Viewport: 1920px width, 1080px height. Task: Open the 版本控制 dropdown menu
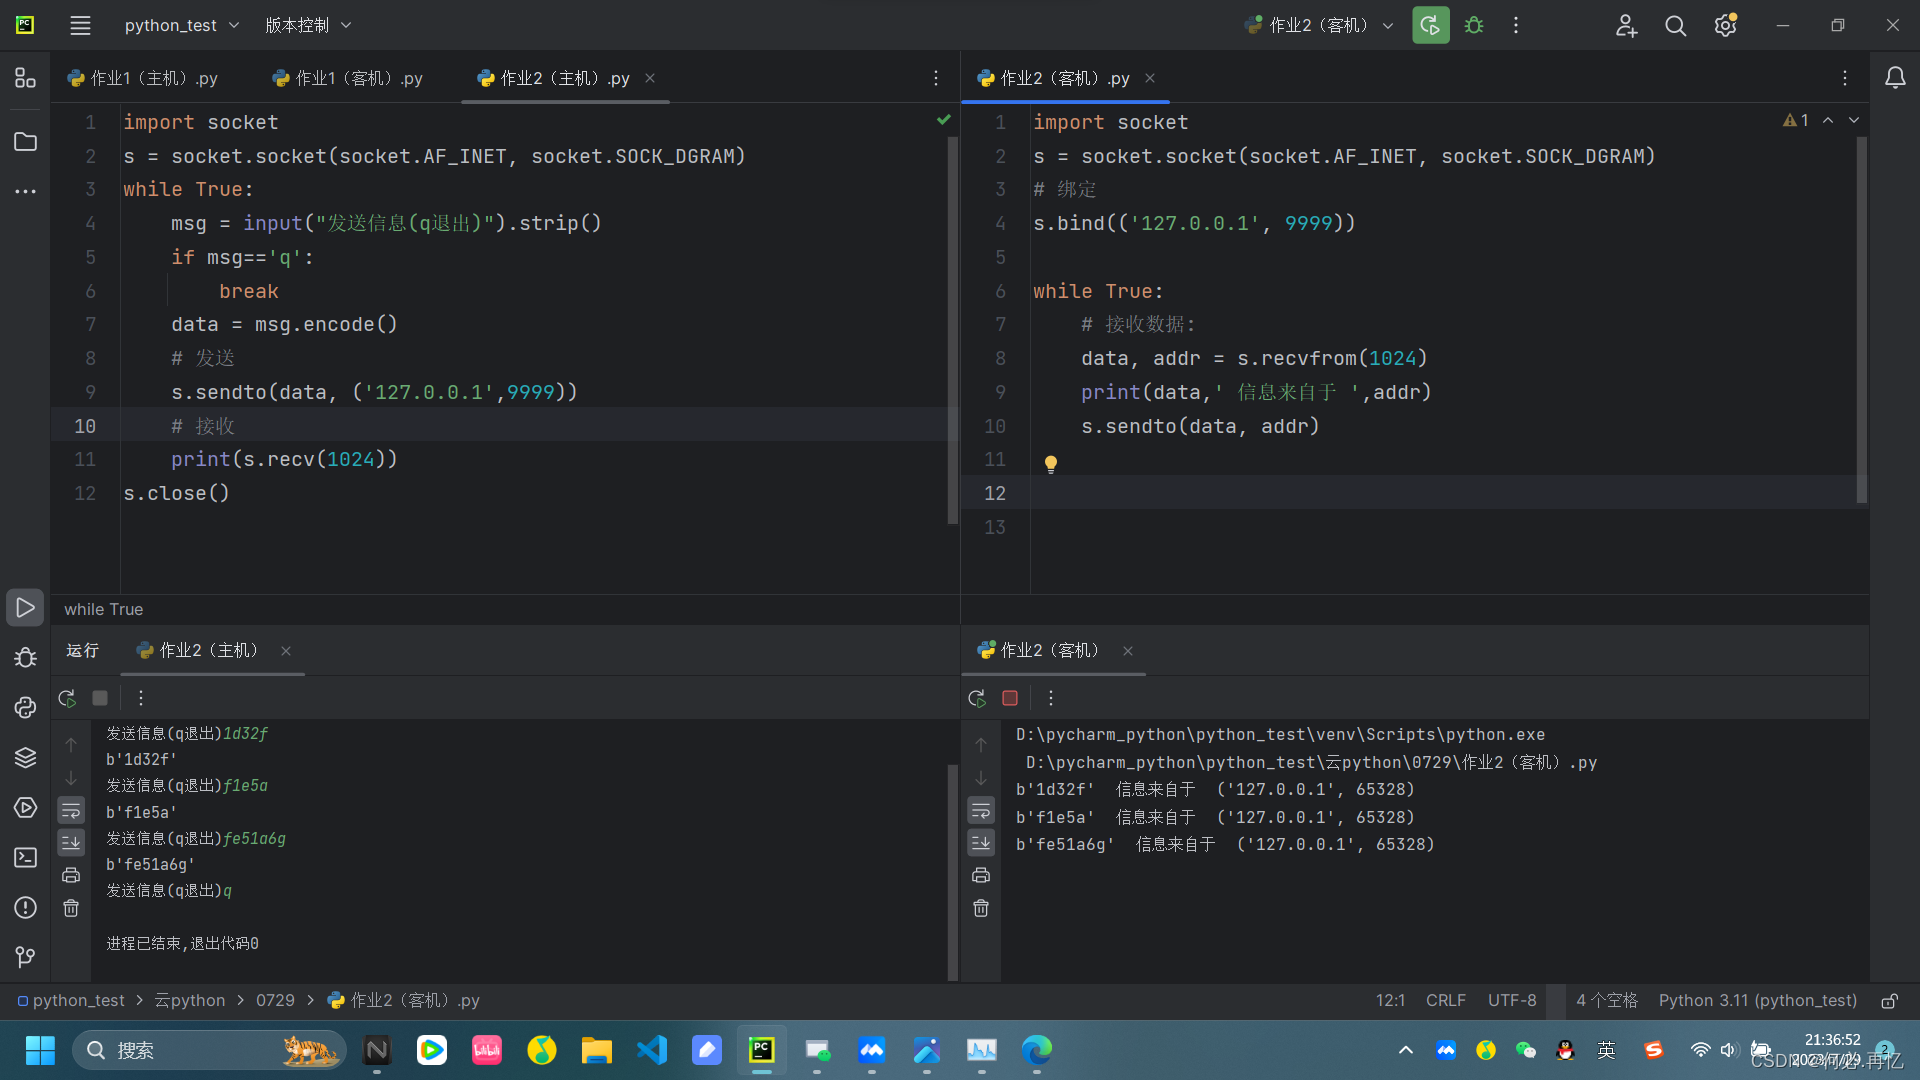pyautogui.click(x=308, y=25)
